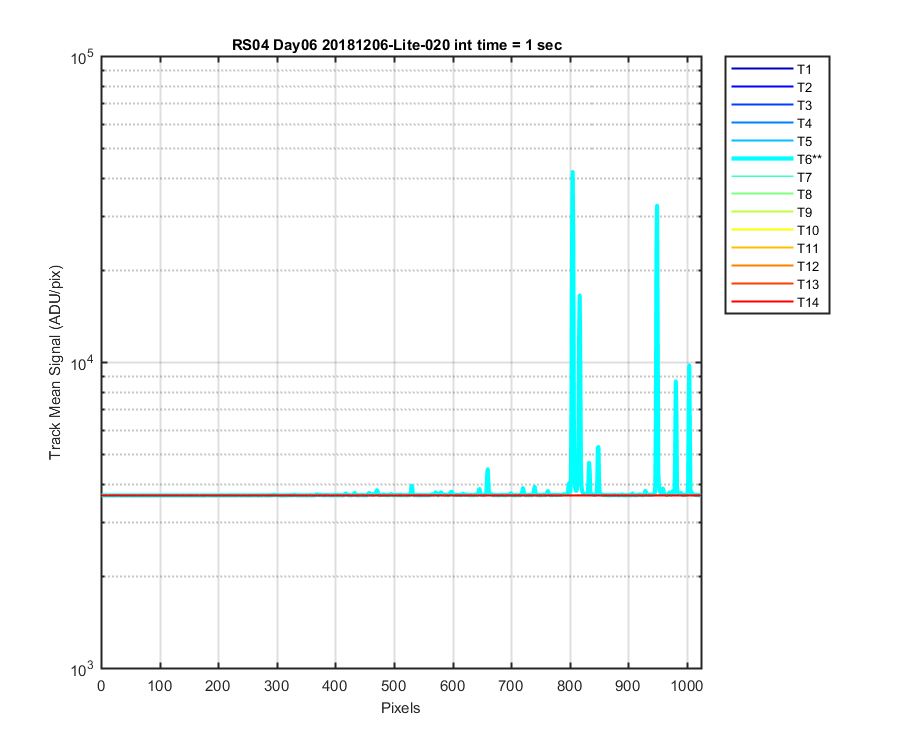Click the plot title text
Screen dimensions: 900x750
pyautogui.click(x=397, y=45)
